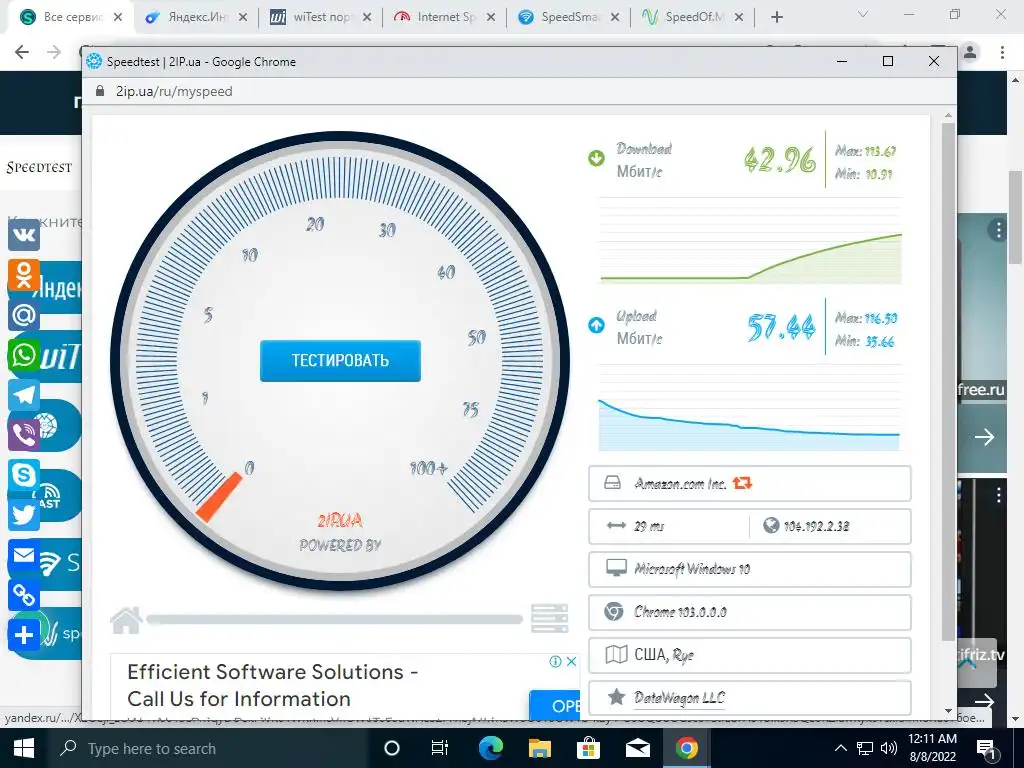
Task: Open more share options plus icon
Action: 24,635
